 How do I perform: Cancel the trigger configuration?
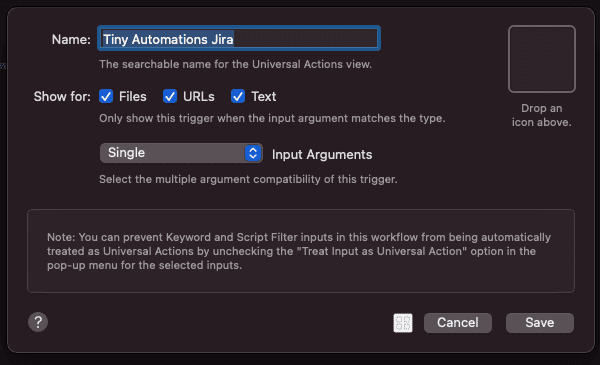(458, 323)
